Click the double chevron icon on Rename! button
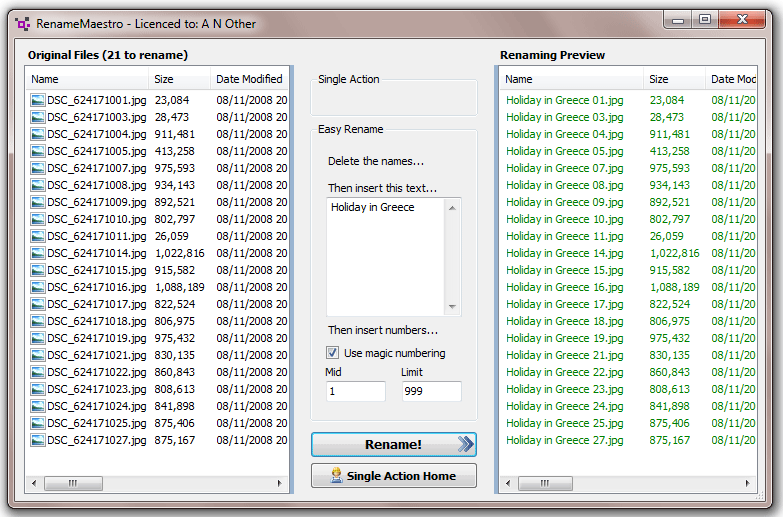Viewport: 783px width, 517px height. (x=465, y=444)
